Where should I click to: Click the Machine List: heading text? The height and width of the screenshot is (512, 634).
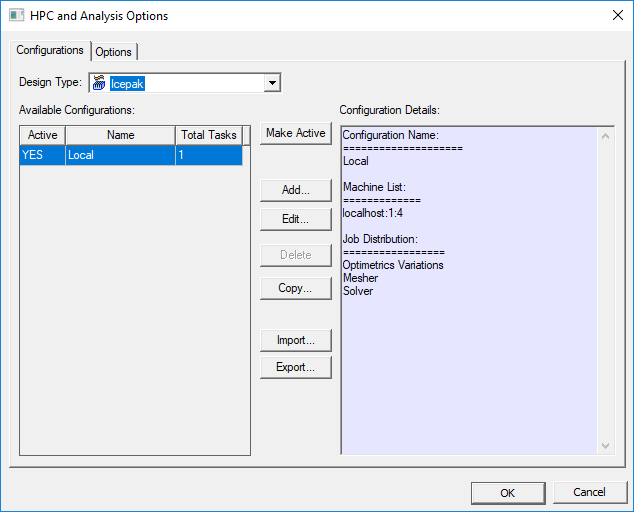[x=374, y=187]
